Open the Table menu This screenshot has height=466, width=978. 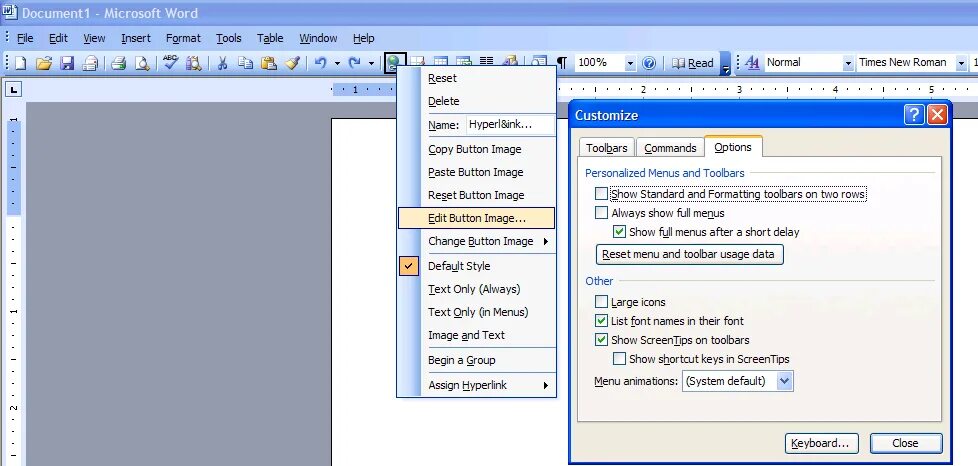click(270, 38)
